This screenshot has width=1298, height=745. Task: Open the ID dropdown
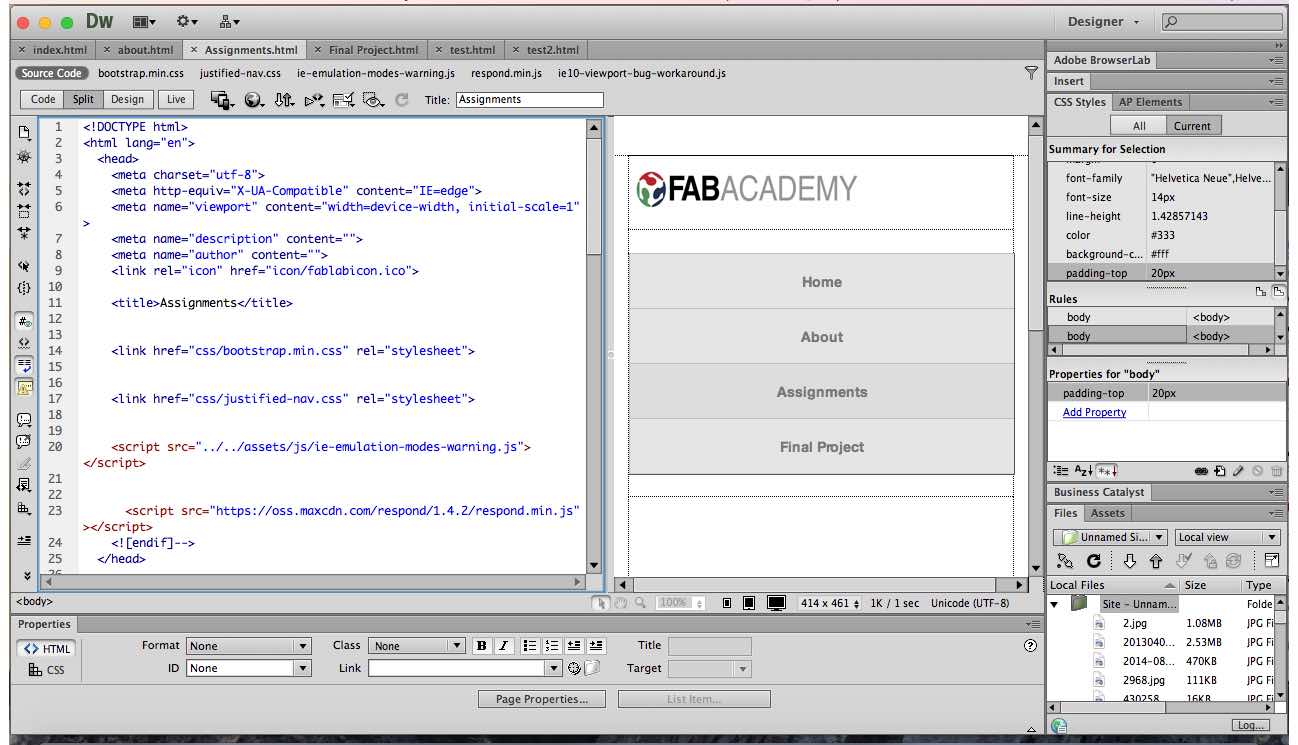click(x=249, y=668)
